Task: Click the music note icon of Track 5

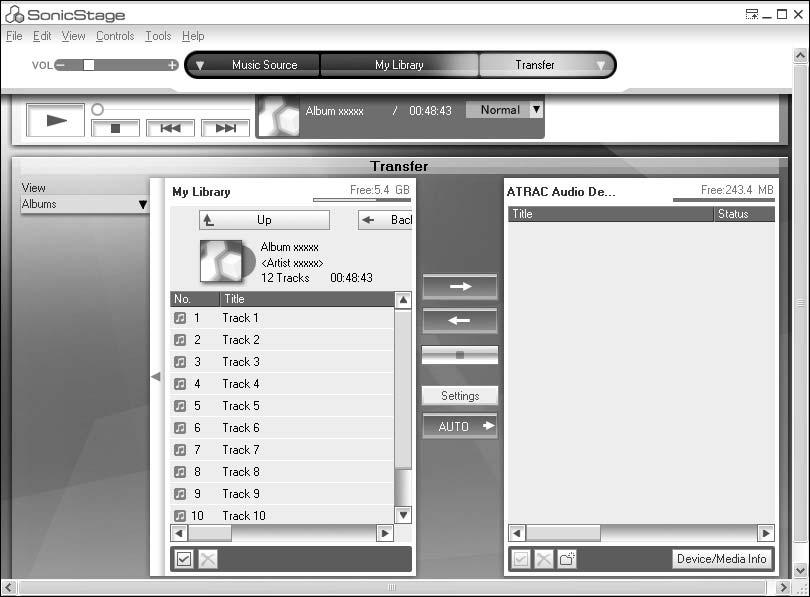Action: pyautogui.click(x=180, y=406)
